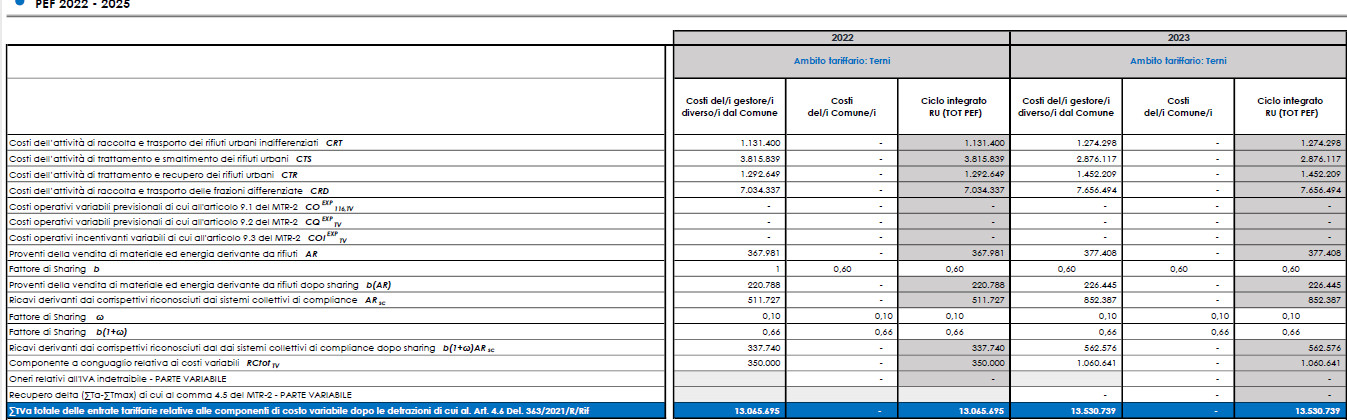Select the 2022 year header cell
This screenshot has width=1347, height=420.
pyautogui.click(x=841, y=37)
